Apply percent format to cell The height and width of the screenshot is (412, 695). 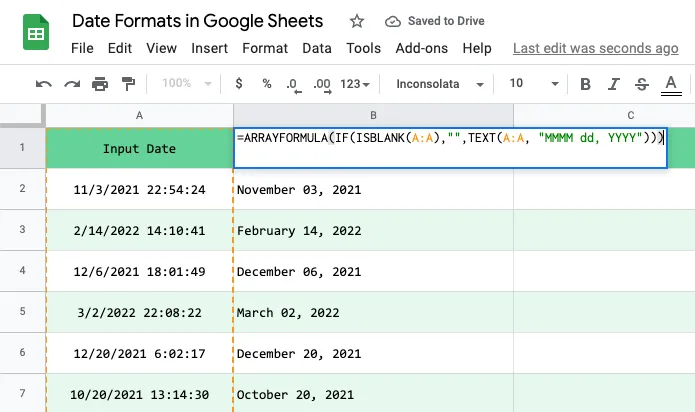(x=266, y=84)
